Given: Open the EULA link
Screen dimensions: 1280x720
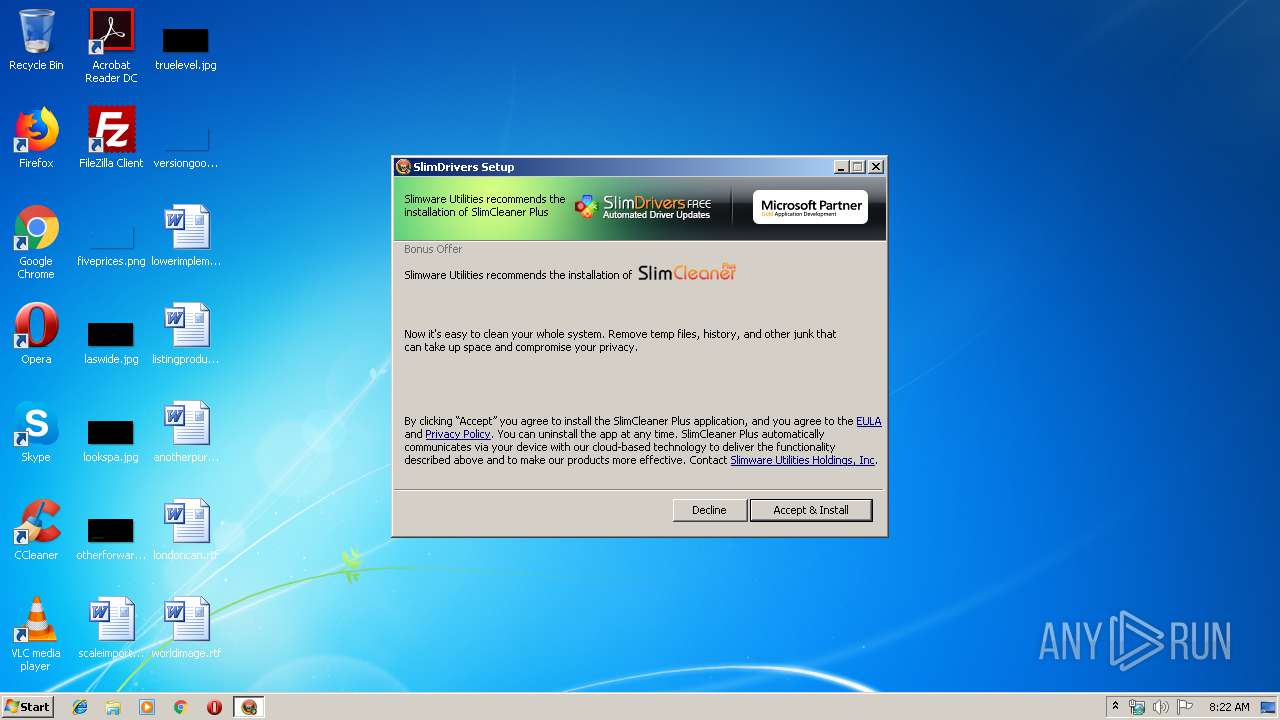Looking at the screenshot, I should pyautogui.click(x=869, y=421).
